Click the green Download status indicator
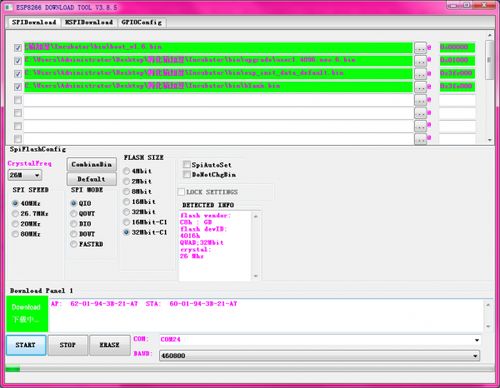500x388 pixels. (27, 314)
